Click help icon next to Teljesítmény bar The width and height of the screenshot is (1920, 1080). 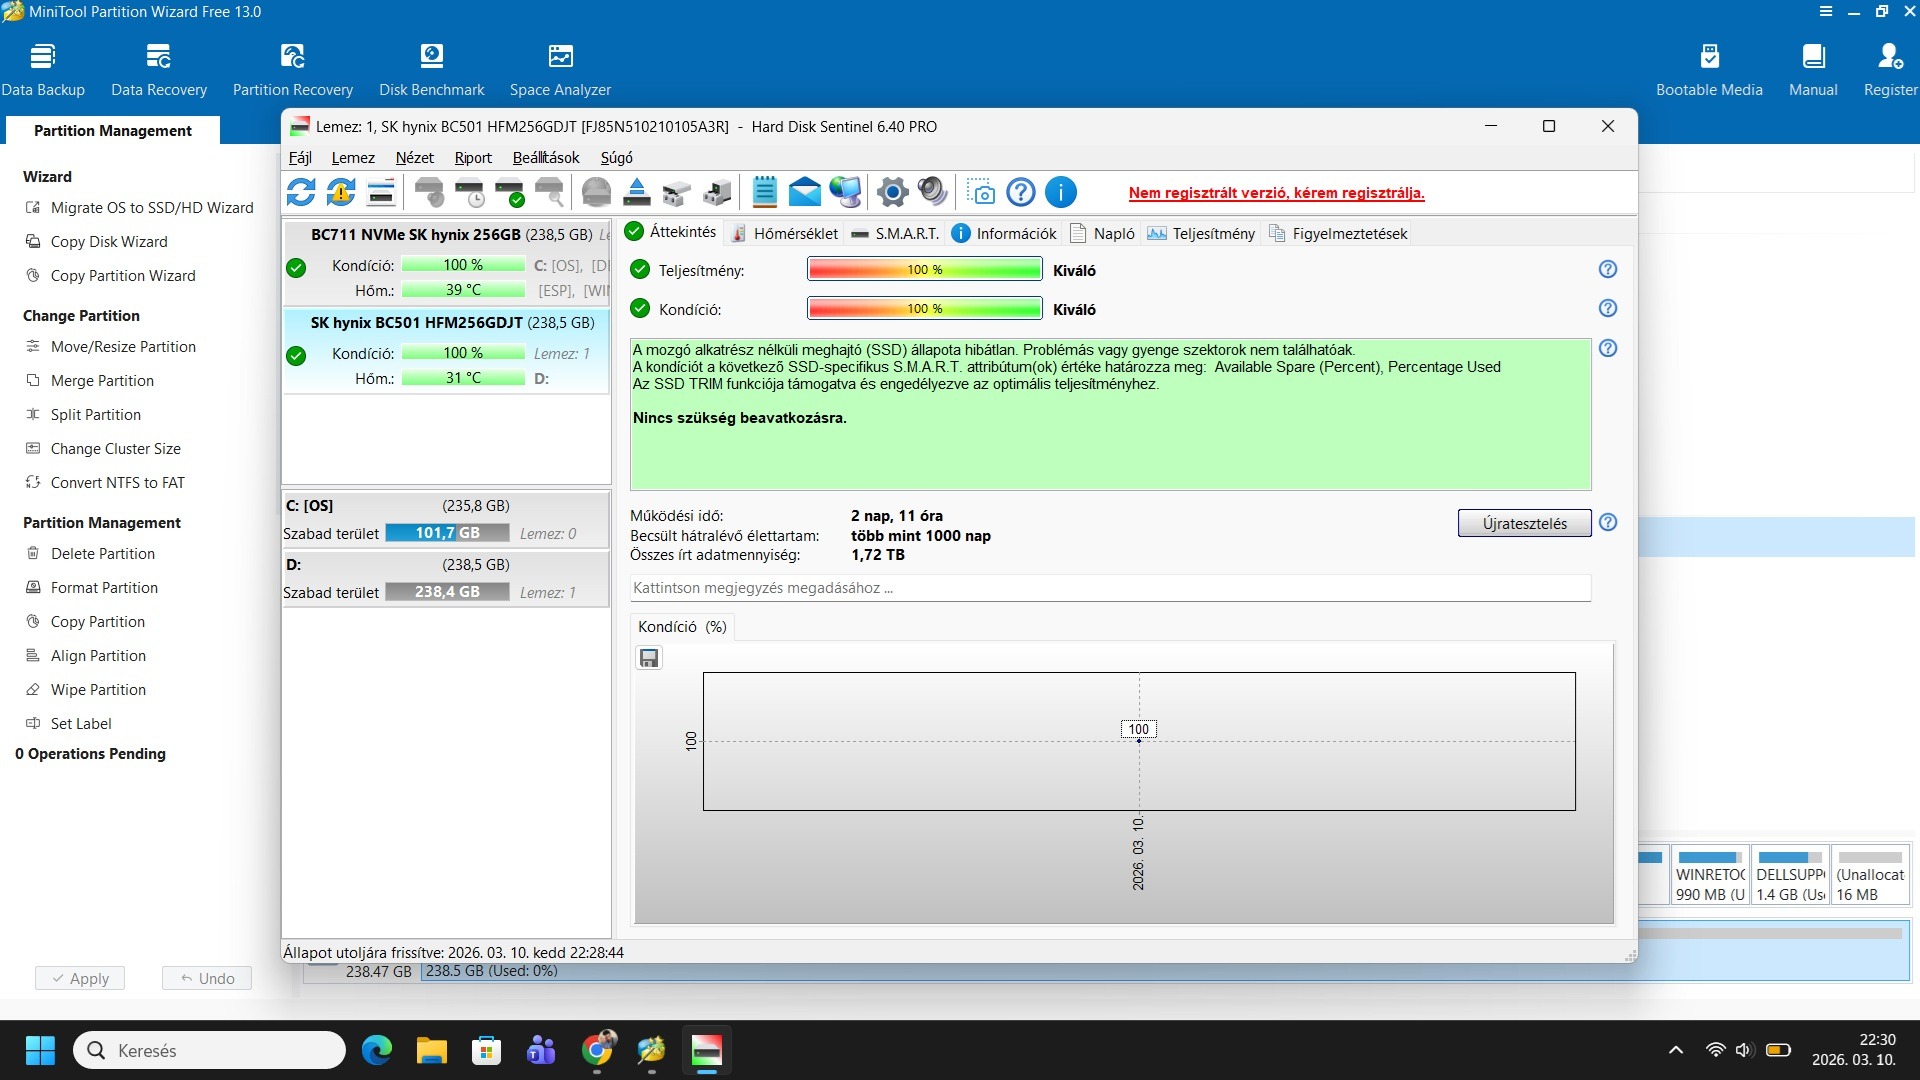click(1607, 270)
